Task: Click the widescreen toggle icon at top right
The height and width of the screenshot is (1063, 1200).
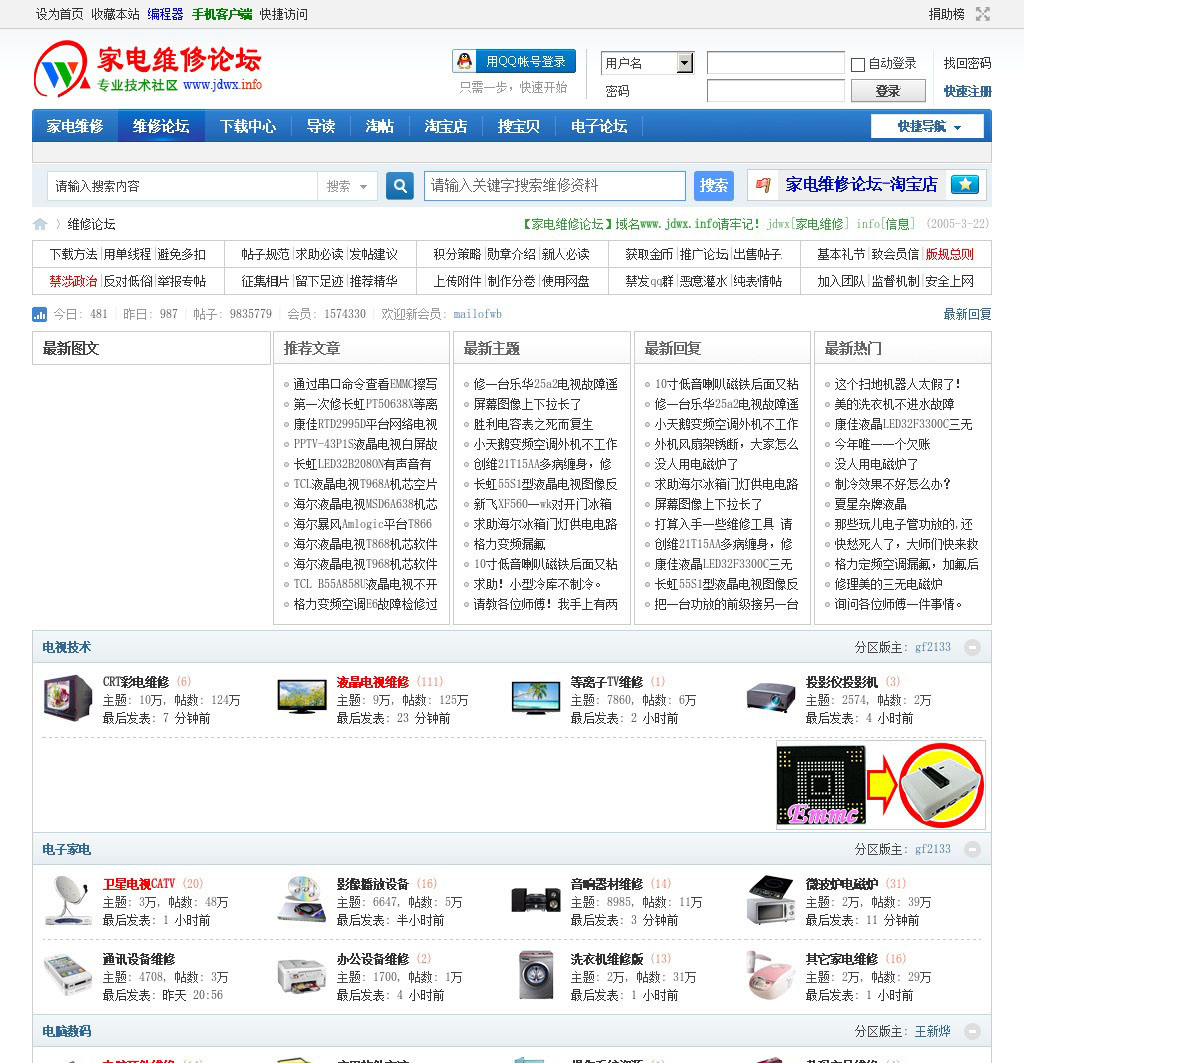Action: click(983, 14)
